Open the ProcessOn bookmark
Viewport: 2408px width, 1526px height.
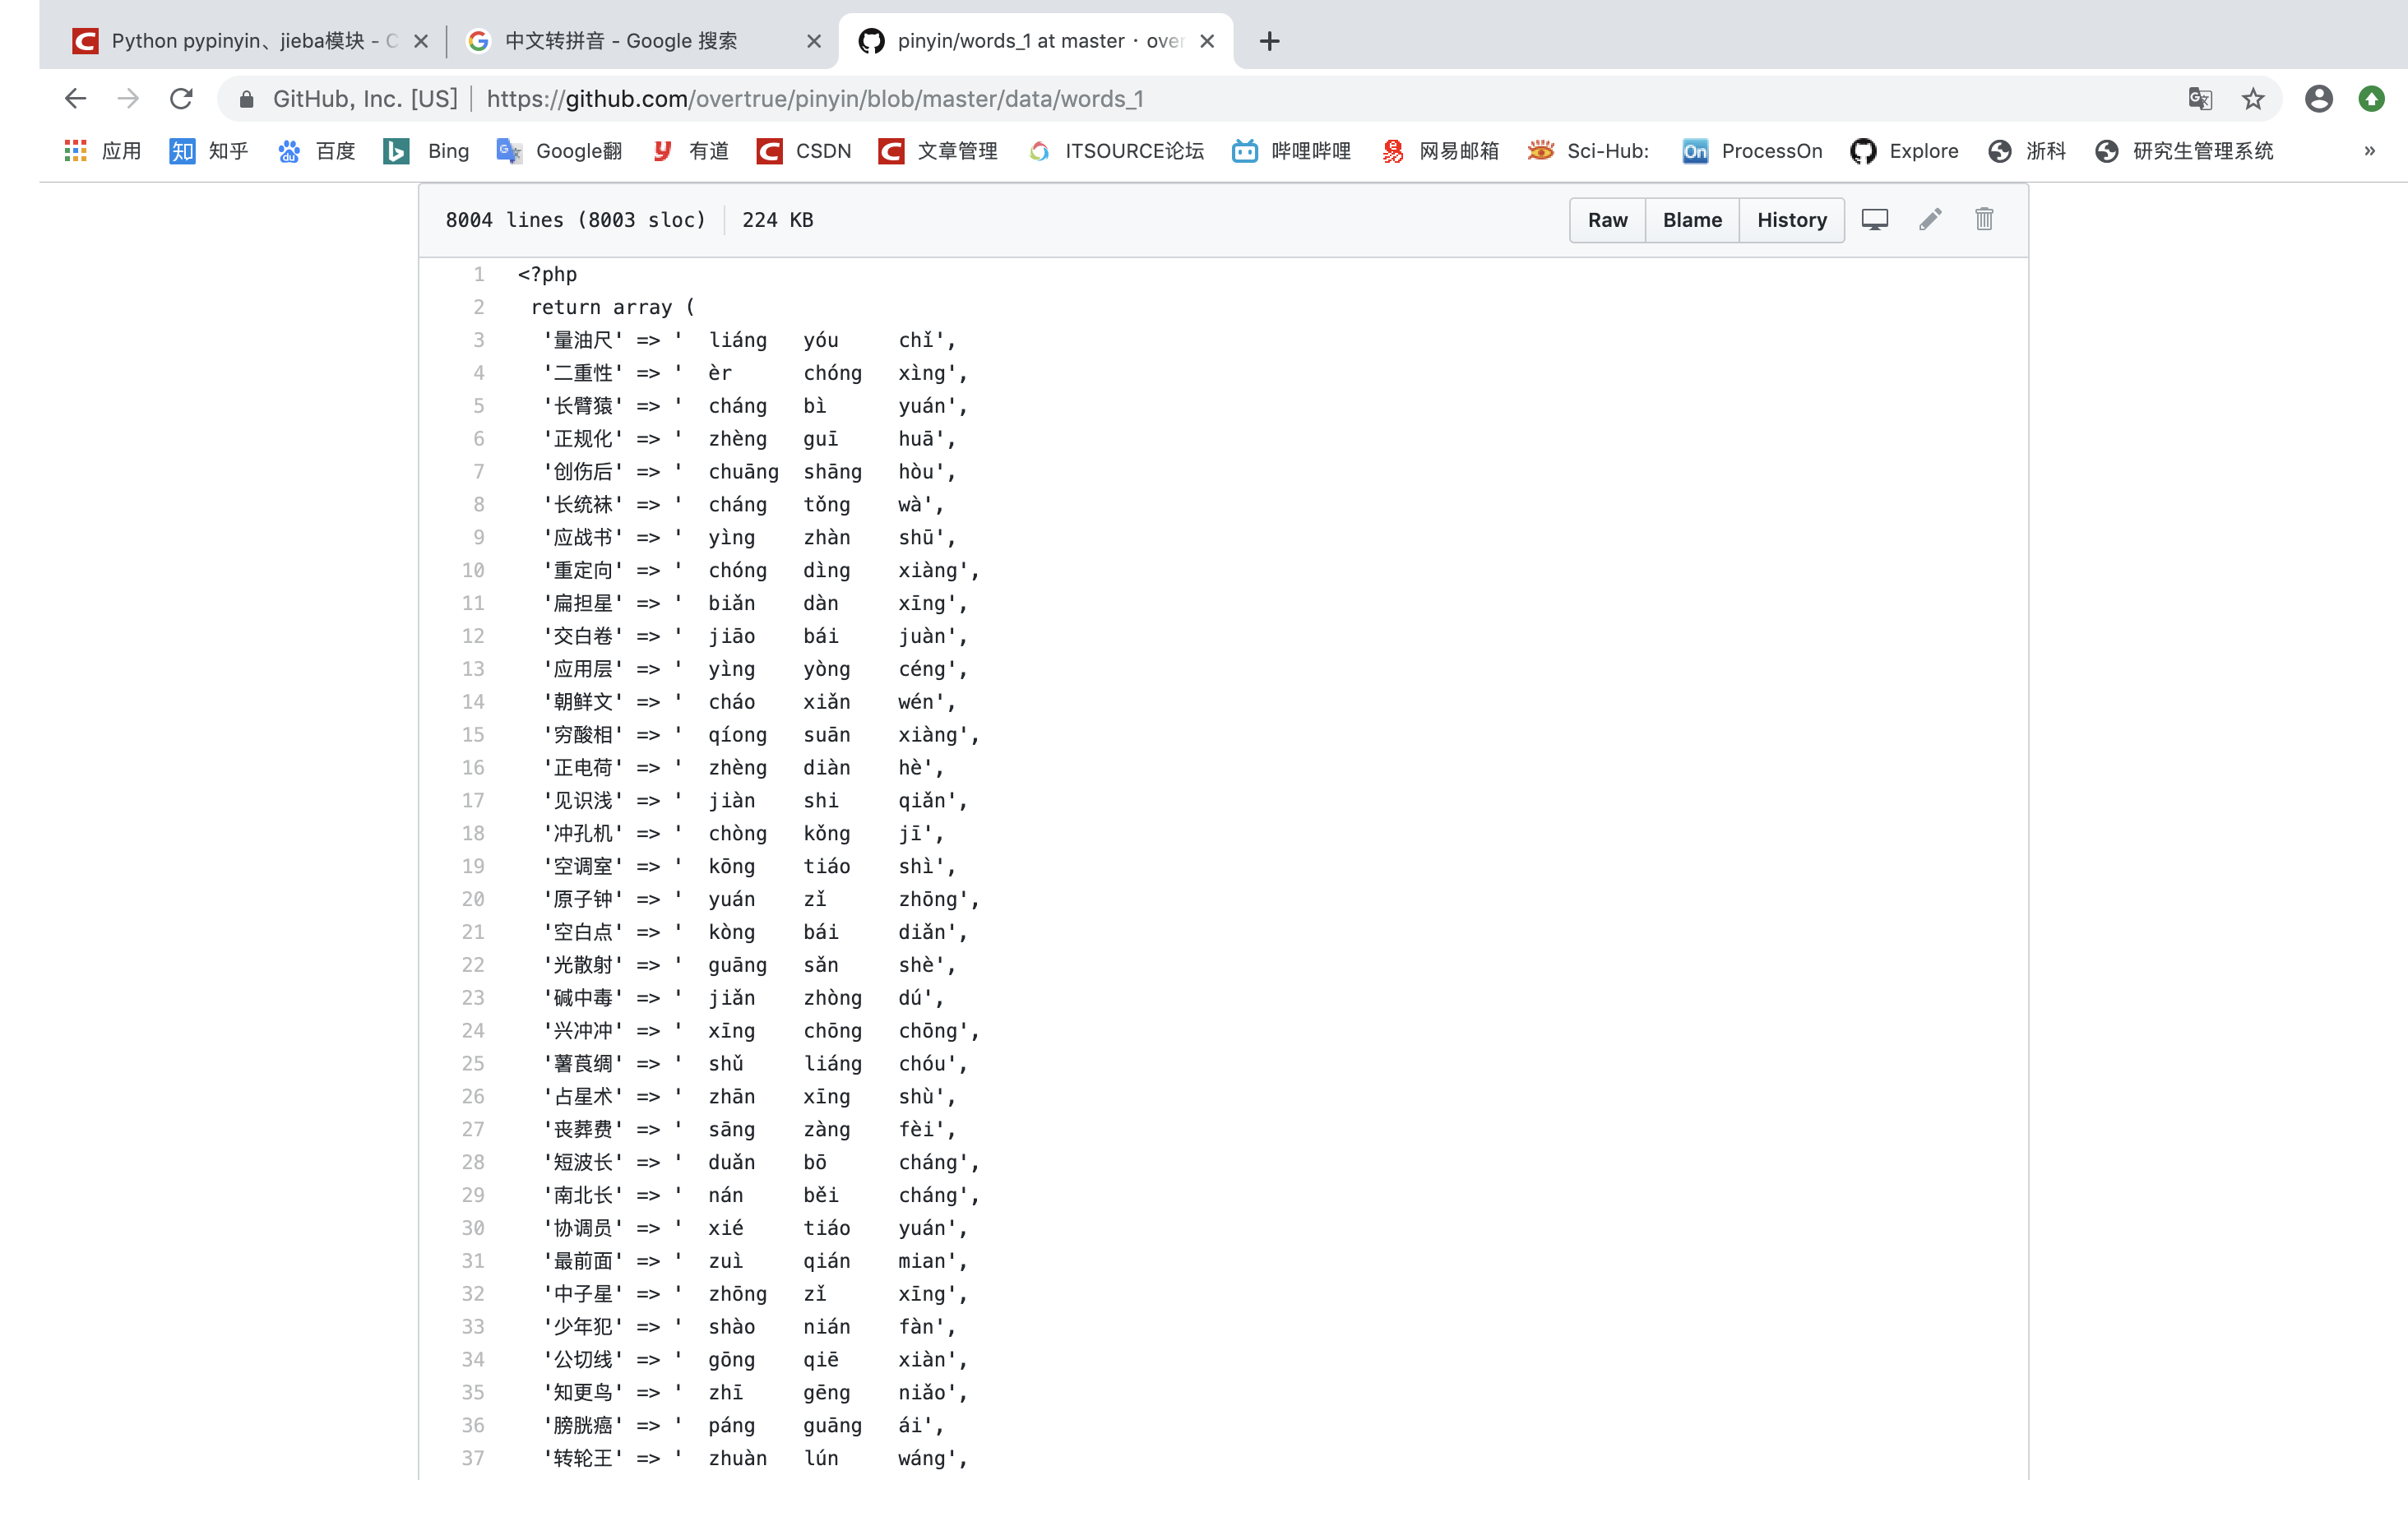(1752, 151)
